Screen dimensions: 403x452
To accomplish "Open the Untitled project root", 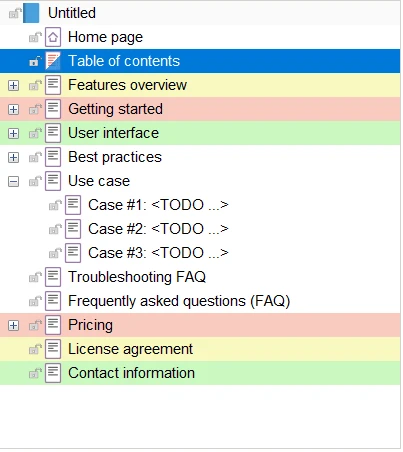I will 72,13.
